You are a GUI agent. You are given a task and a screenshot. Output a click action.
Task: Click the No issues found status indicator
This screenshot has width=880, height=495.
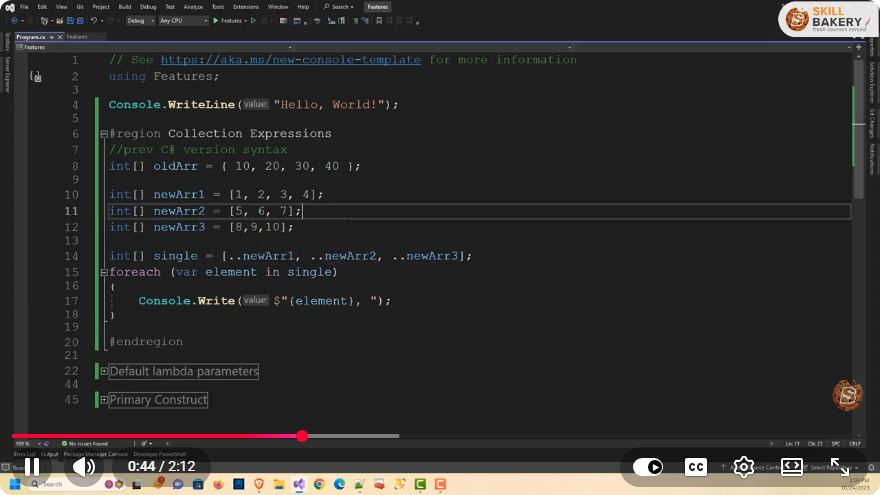point(85,443)
